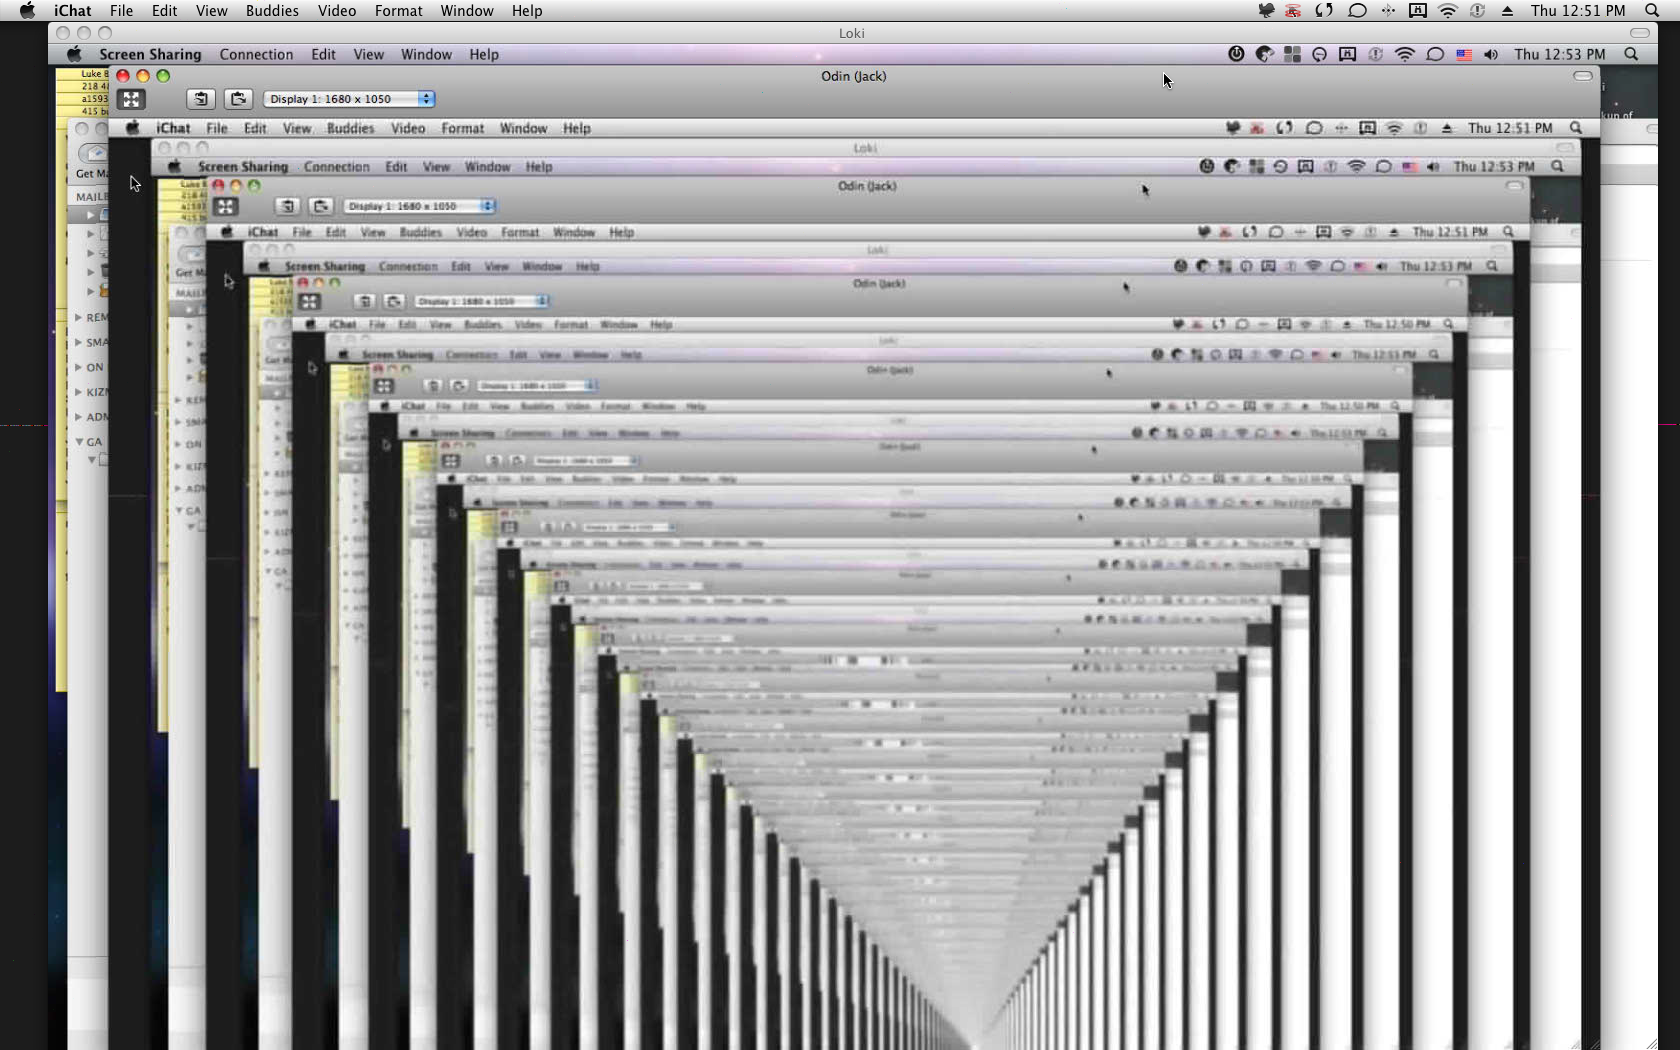The height and width of the screenshot is (1050, 1680).
Task: Expand the REM mailbox group in Mail sidebar
Action: coord(78,317)
